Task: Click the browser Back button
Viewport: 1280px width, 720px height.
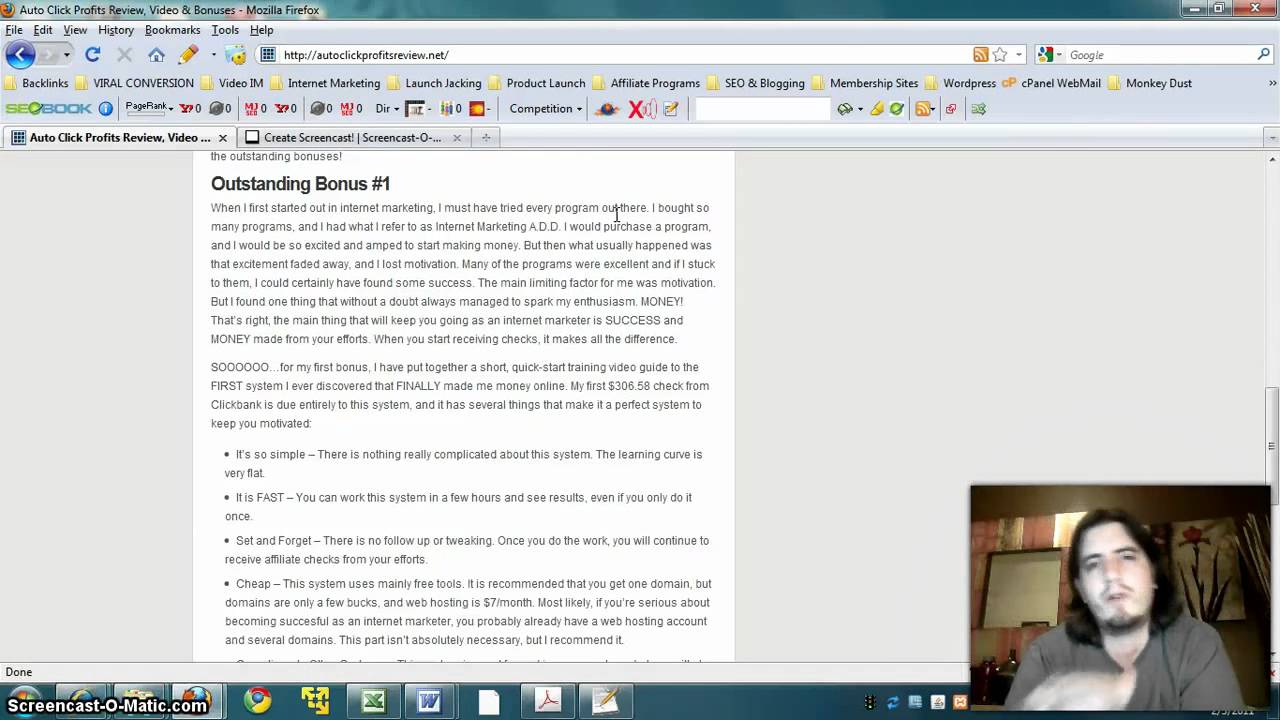Action: (x=20, y=55)
